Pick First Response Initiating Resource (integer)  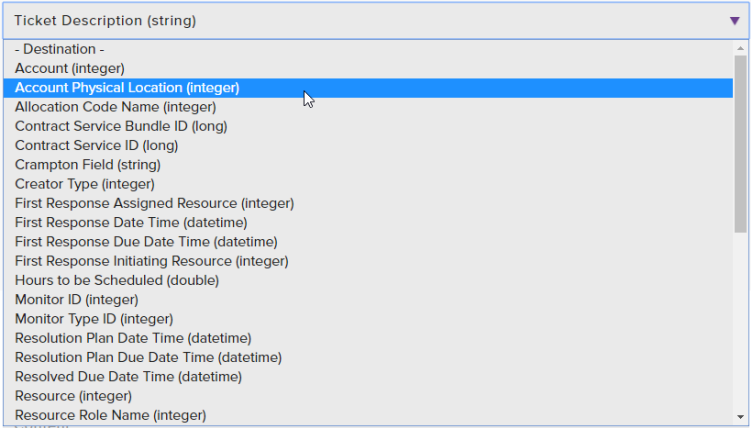click(x=151, y=261)
